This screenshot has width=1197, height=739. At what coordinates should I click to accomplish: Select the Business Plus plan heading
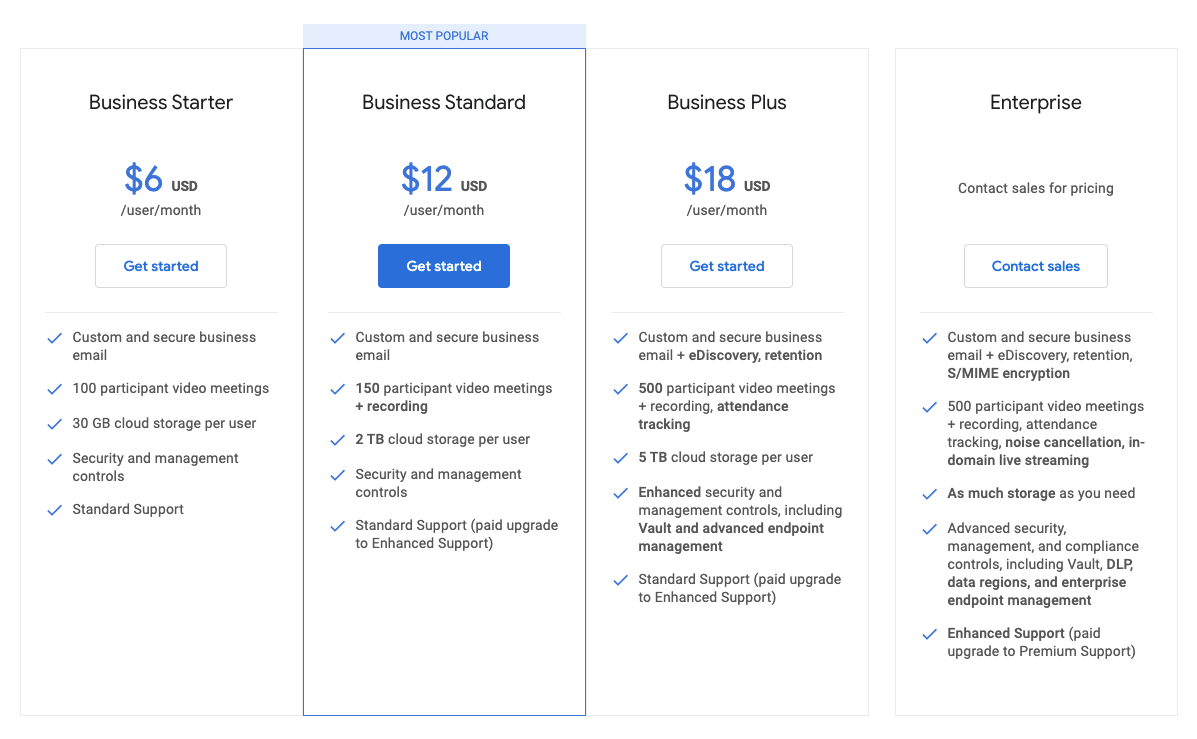(x=727, y=102)
